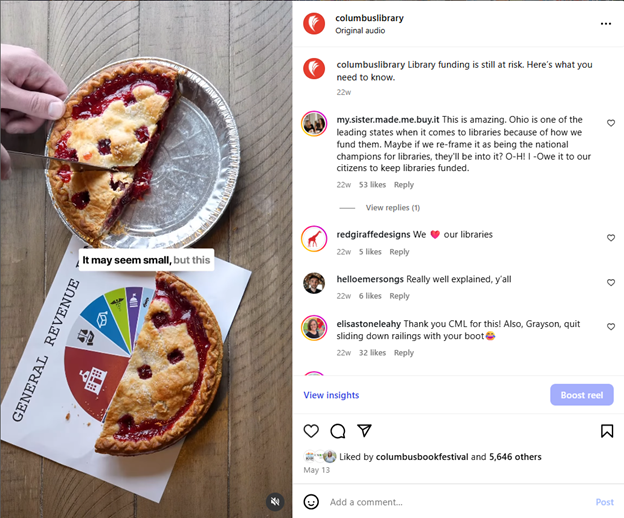Open the Original audio link

360,31
